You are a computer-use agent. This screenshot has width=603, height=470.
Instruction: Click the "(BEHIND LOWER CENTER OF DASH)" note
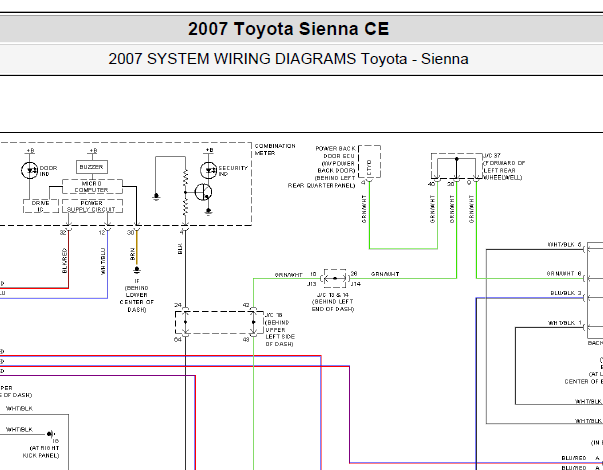click(x=137, y=299)
